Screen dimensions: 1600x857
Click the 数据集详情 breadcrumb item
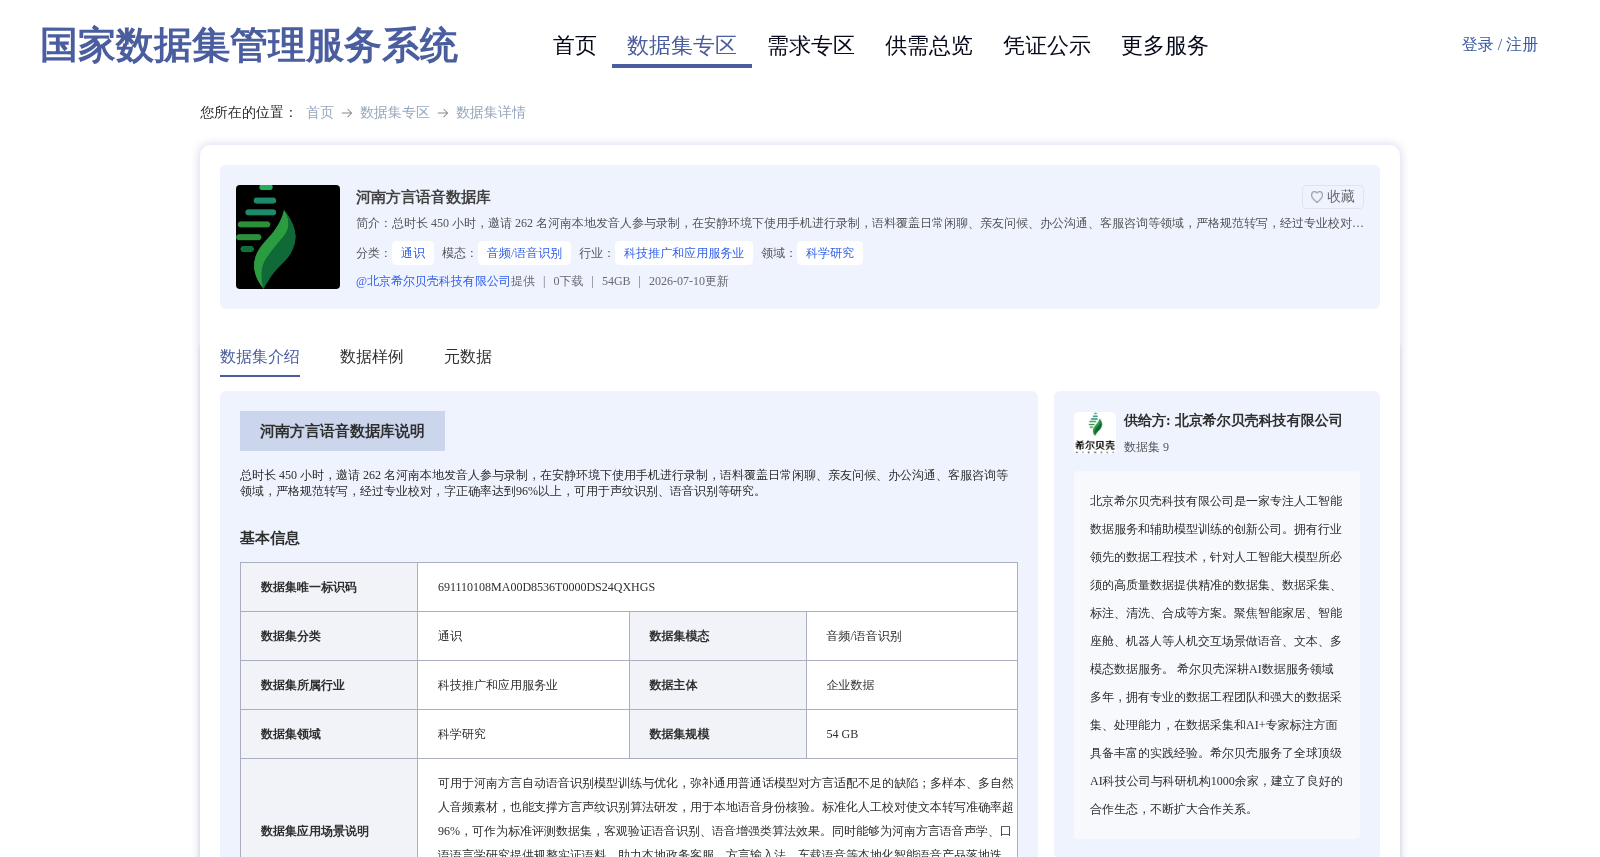[x=491, y=113]
